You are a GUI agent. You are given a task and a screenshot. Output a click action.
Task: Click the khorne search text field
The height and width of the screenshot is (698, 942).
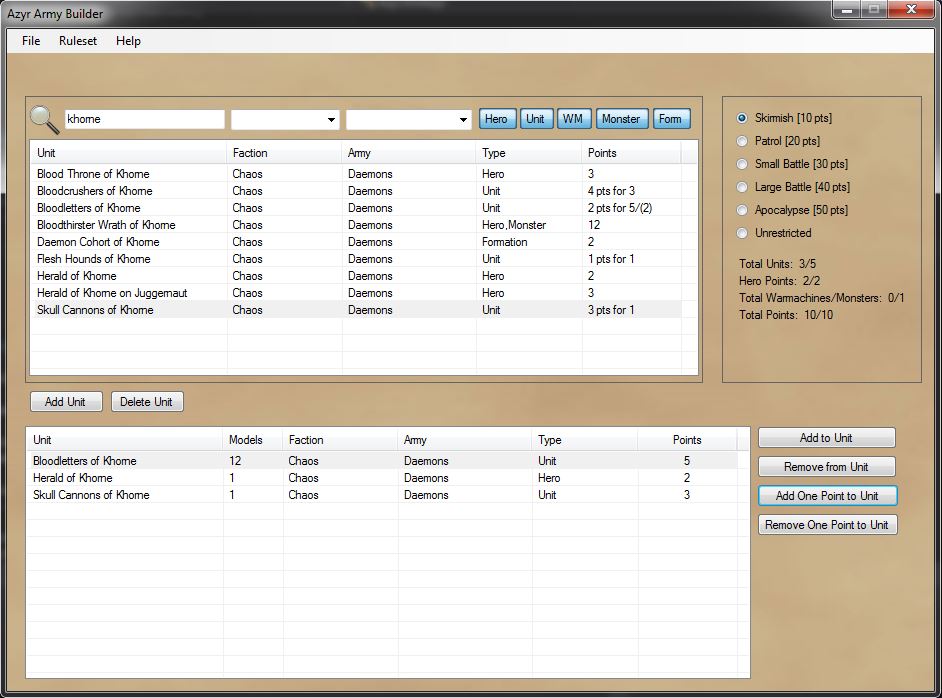(144, 119)
